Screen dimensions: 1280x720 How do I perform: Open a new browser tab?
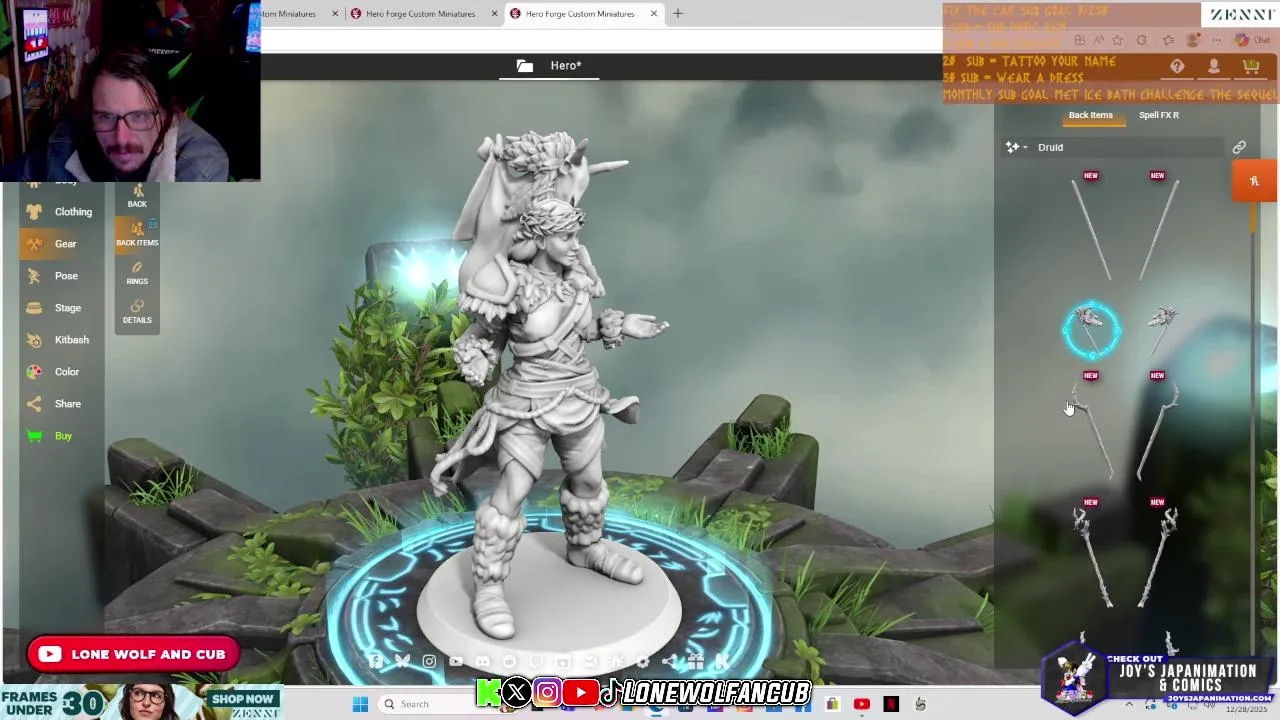point(677,14)
